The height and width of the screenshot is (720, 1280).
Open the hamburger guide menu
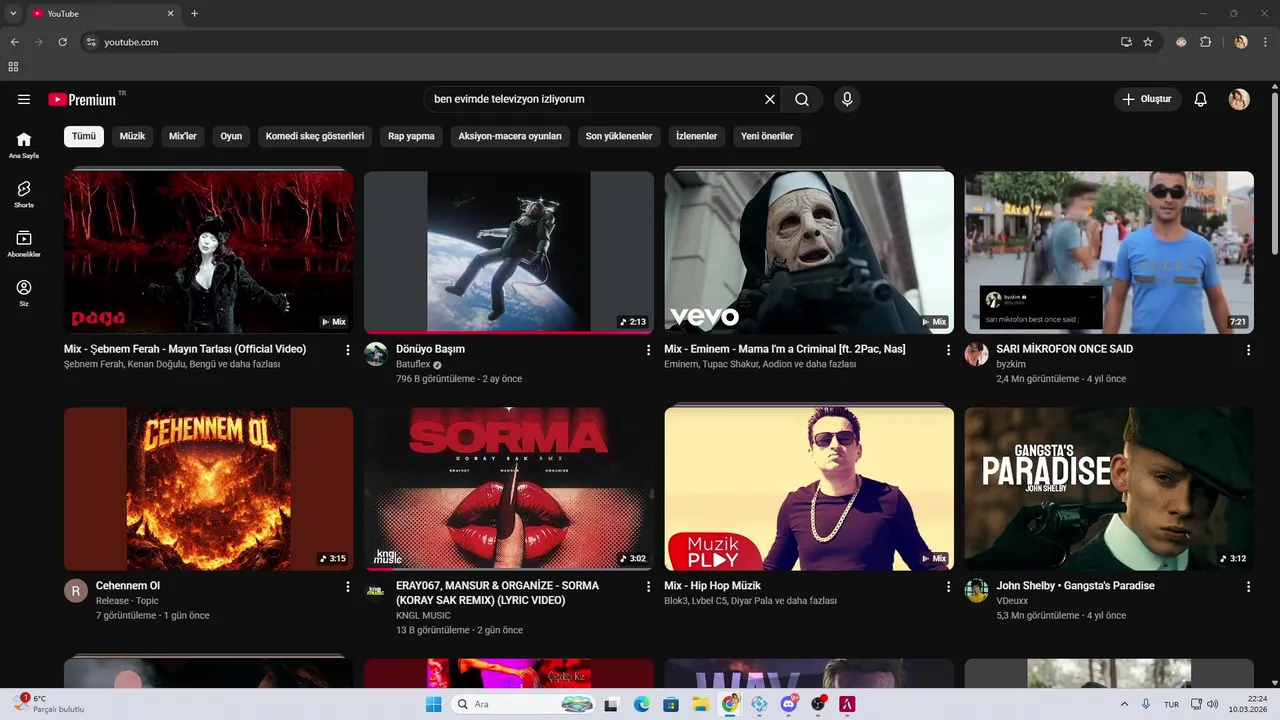(x=24, y=99)
